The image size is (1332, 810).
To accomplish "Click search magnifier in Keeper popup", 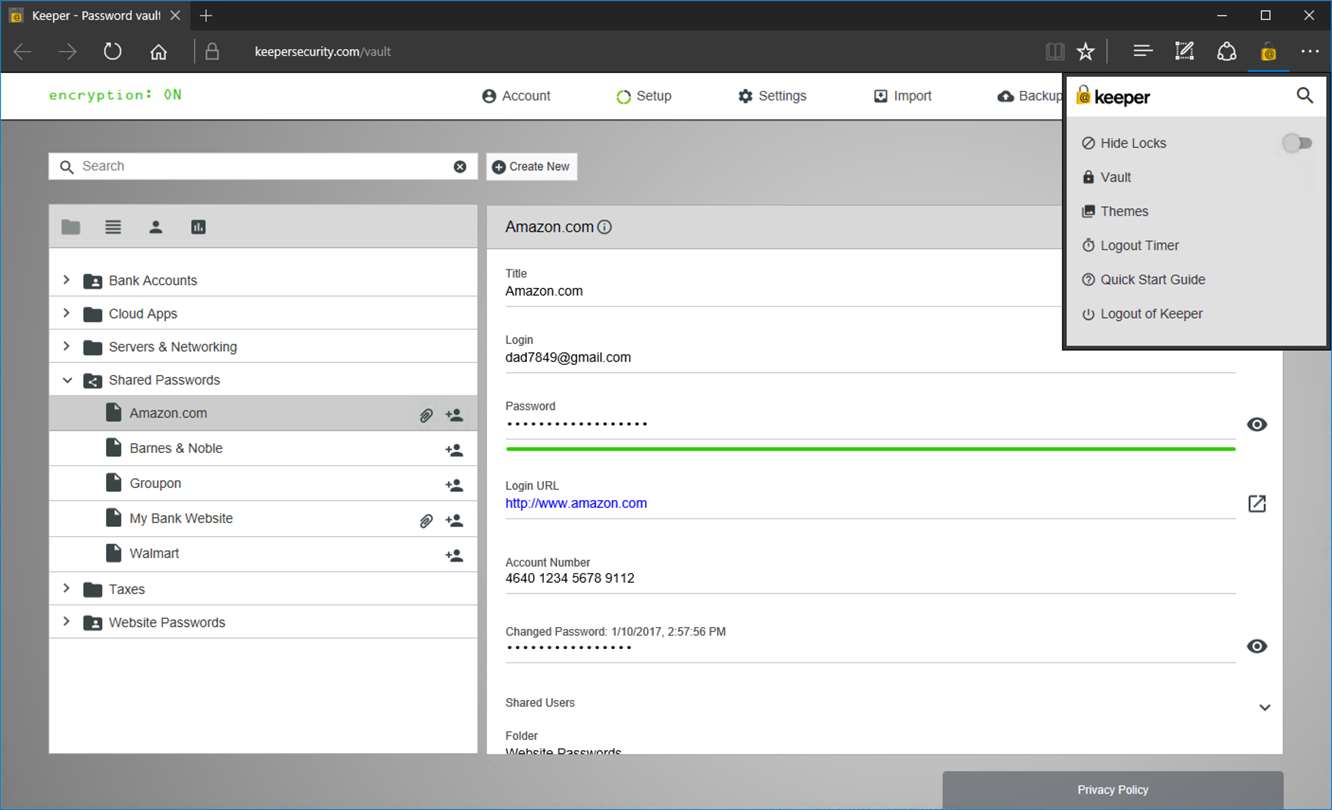I will (1304, 96).
